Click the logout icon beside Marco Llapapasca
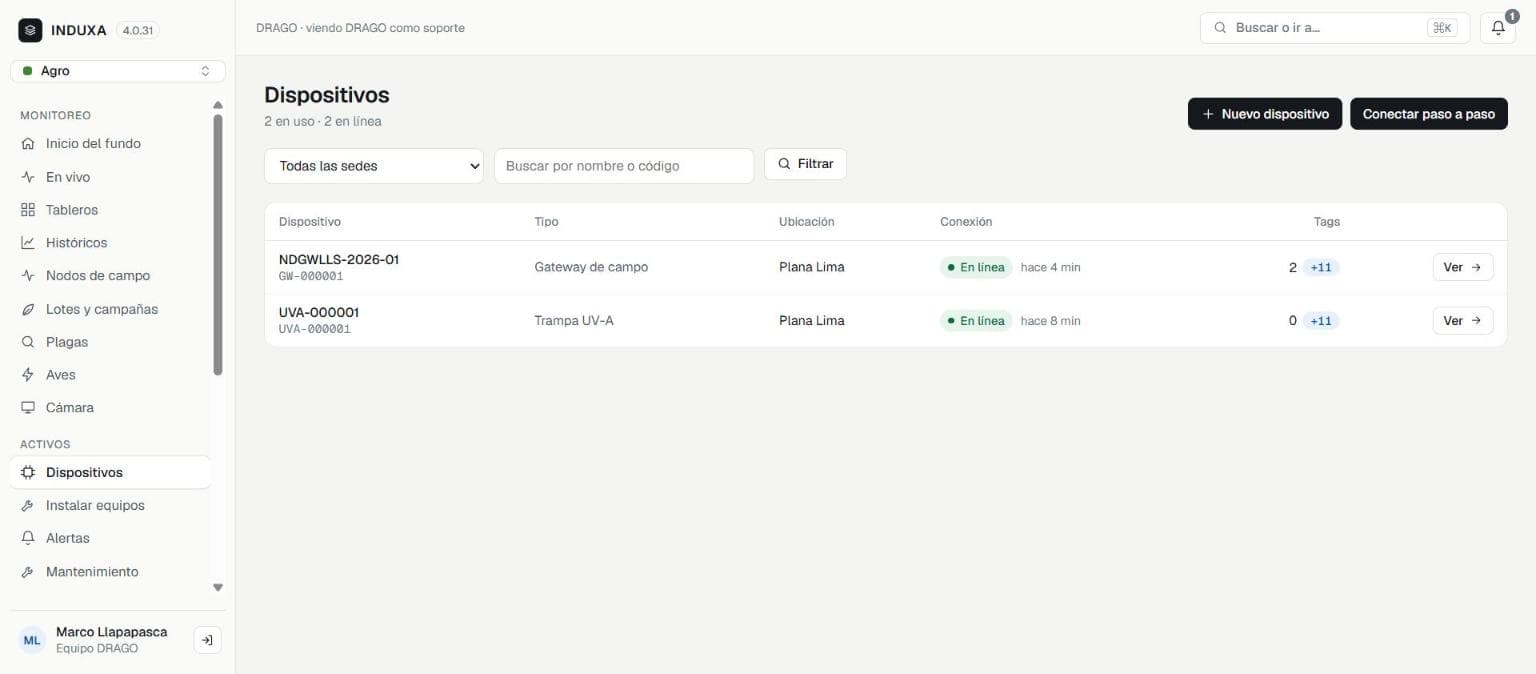Screen dimensions: 1536x674 (207, 640)
